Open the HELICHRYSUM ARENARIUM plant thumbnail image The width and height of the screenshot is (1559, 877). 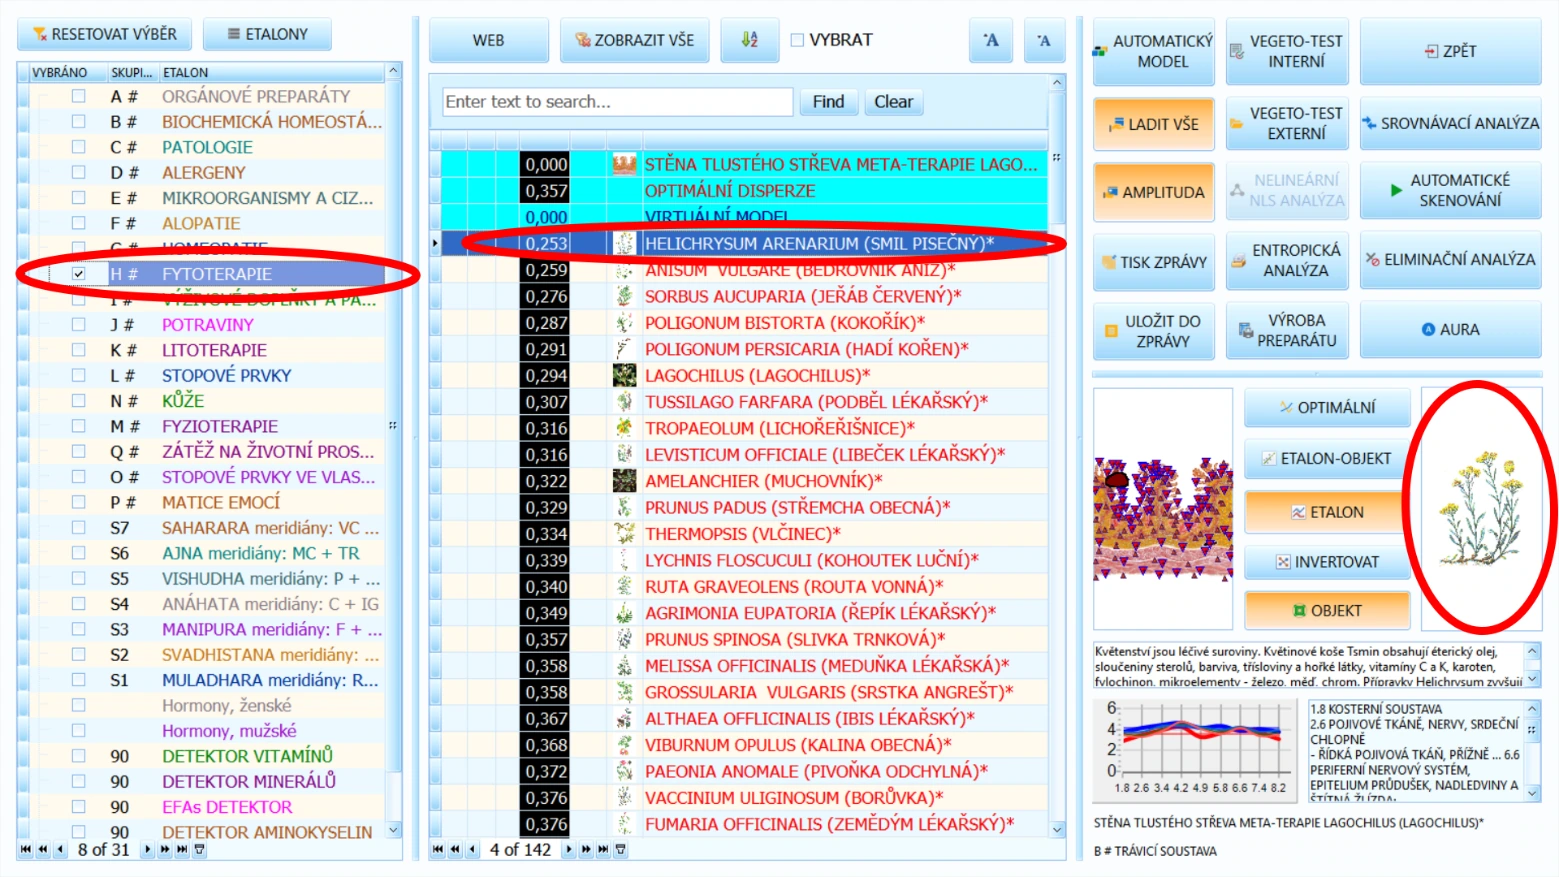1481,508
